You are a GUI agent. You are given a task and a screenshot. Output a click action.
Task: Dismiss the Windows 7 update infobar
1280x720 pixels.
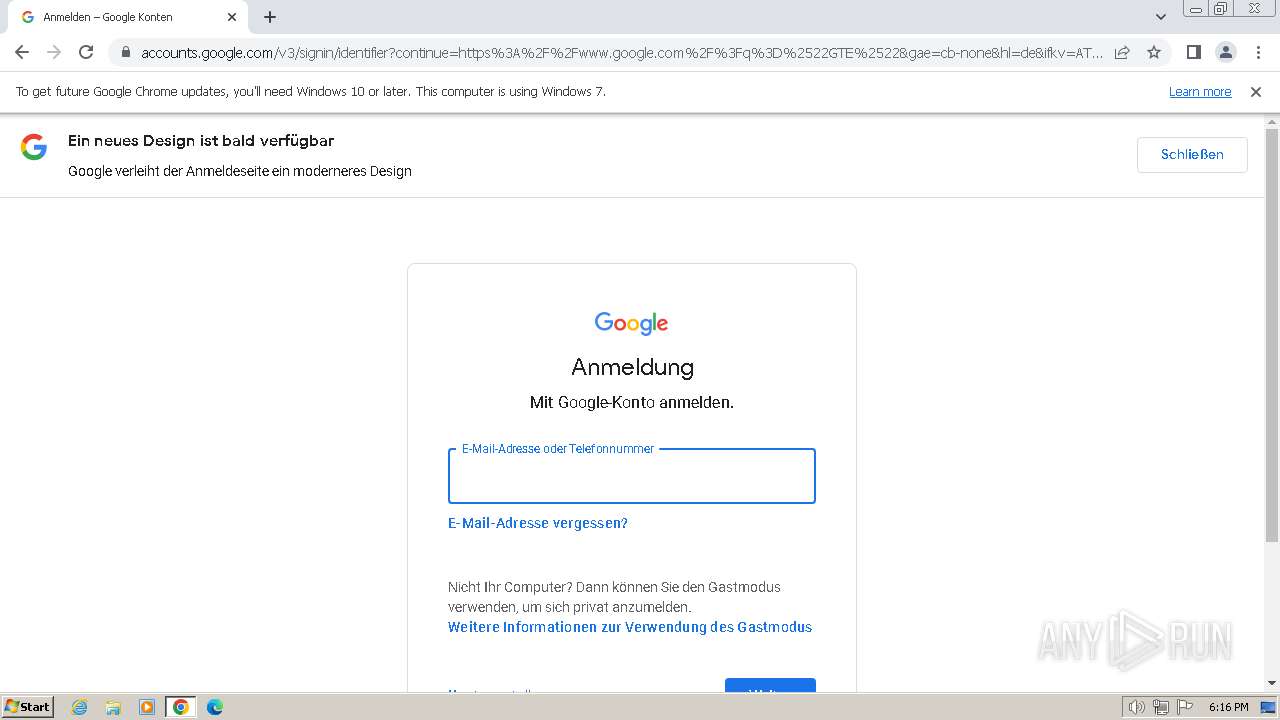[1256, 92]
